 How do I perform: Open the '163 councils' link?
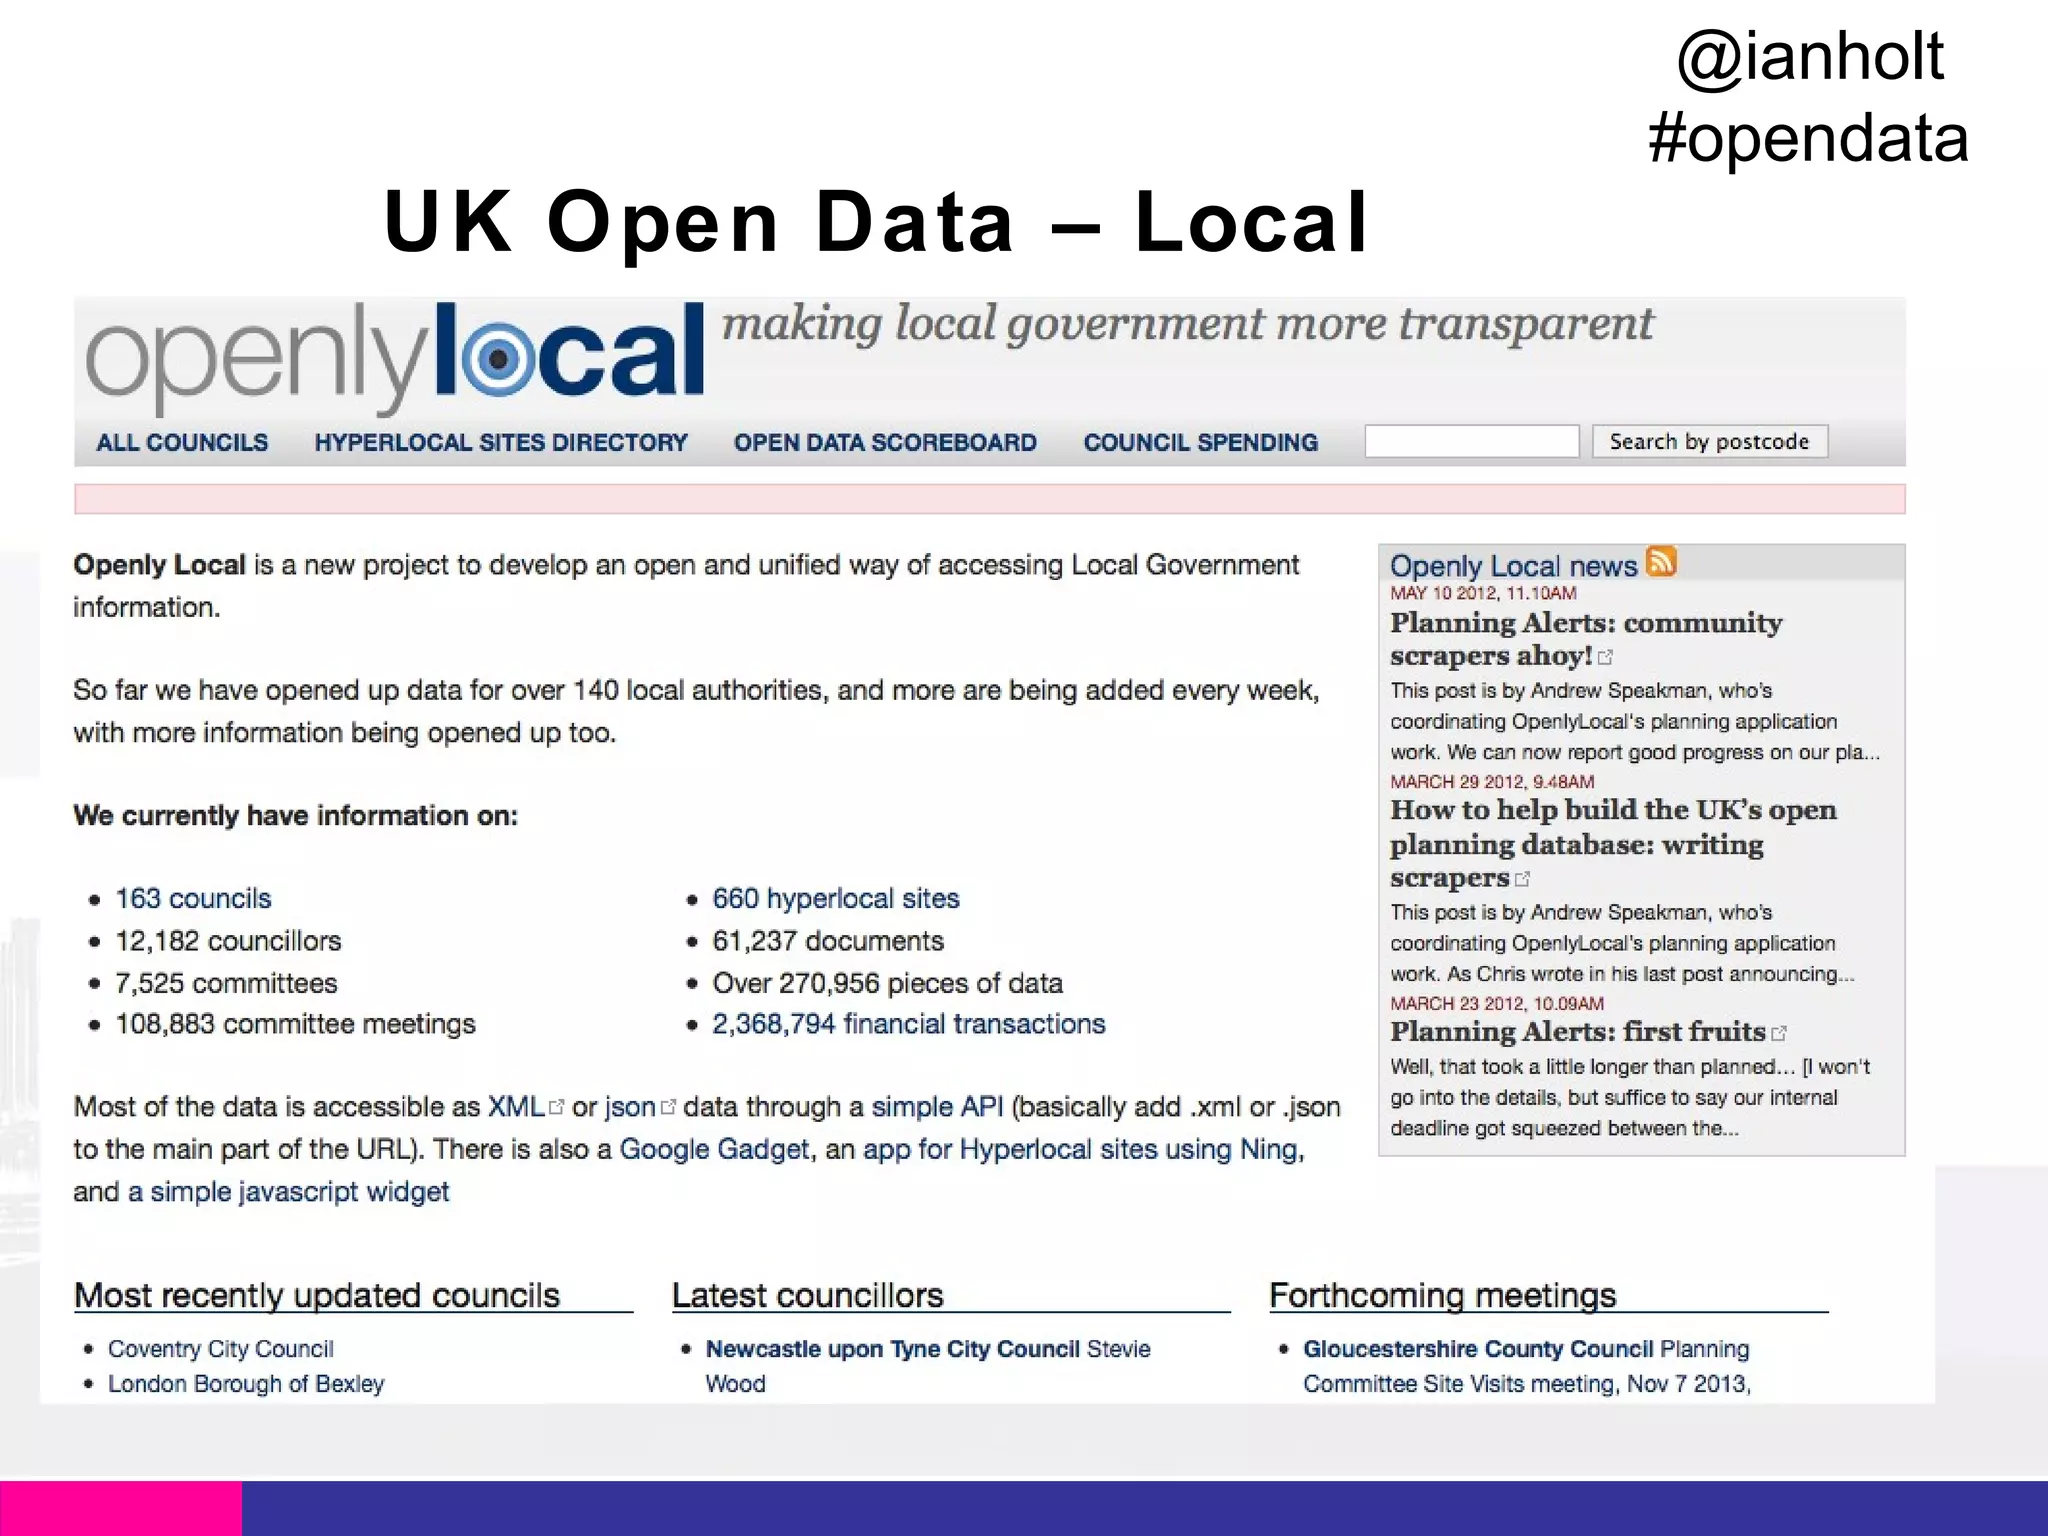point(193,898)
